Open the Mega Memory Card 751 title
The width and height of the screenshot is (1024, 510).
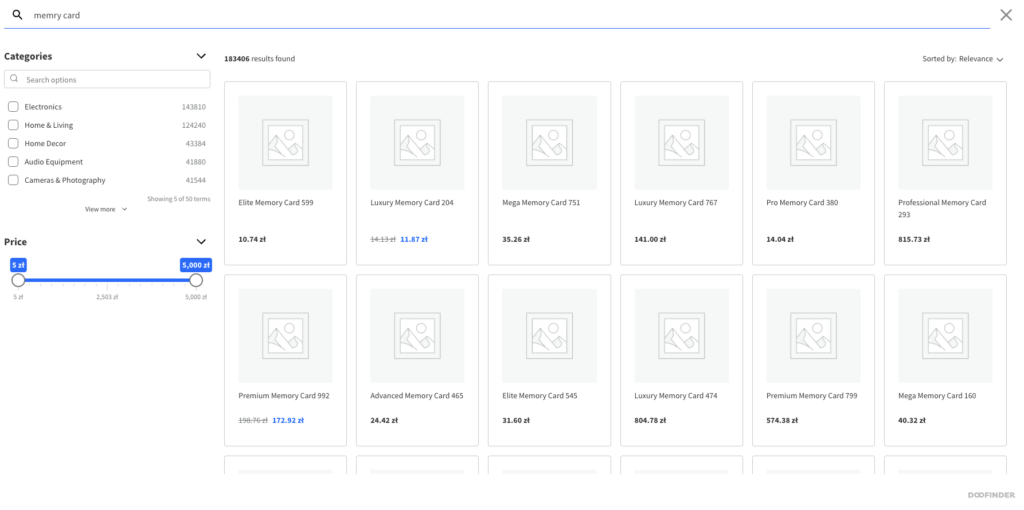click(541, 202)
